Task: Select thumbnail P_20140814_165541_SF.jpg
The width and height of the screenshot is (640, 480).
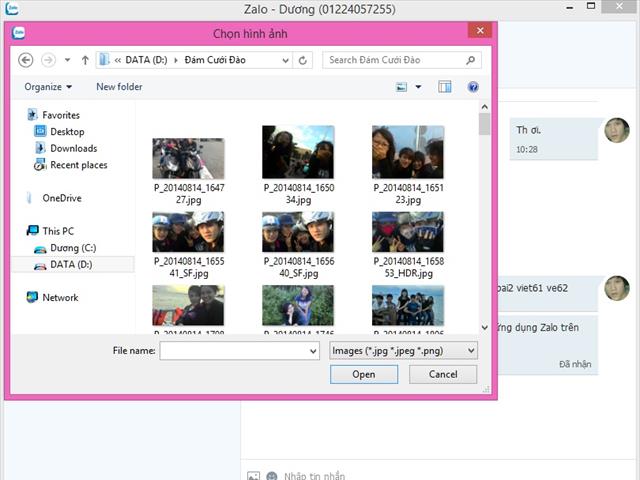Action: (188, 232)
